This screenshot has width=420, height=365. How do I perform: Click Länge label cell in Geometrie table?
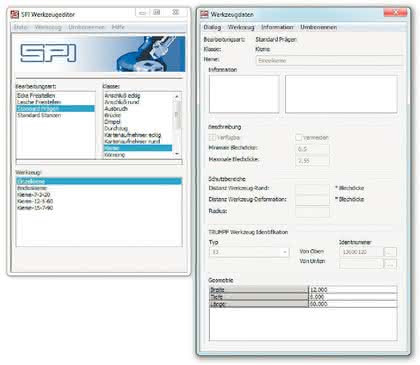pos(259,304)
